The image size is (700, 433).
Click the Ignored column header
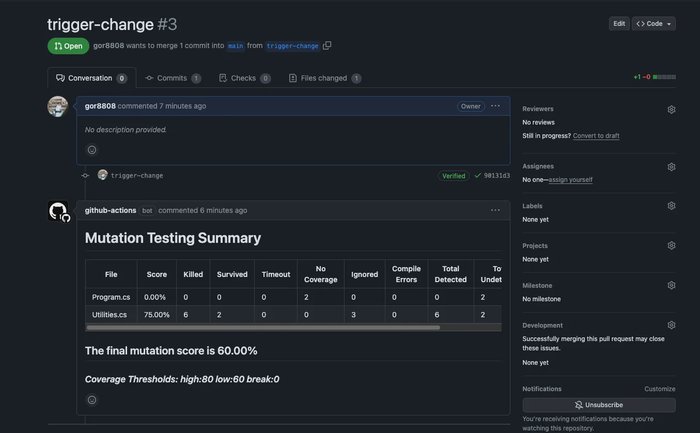[364, 274]
